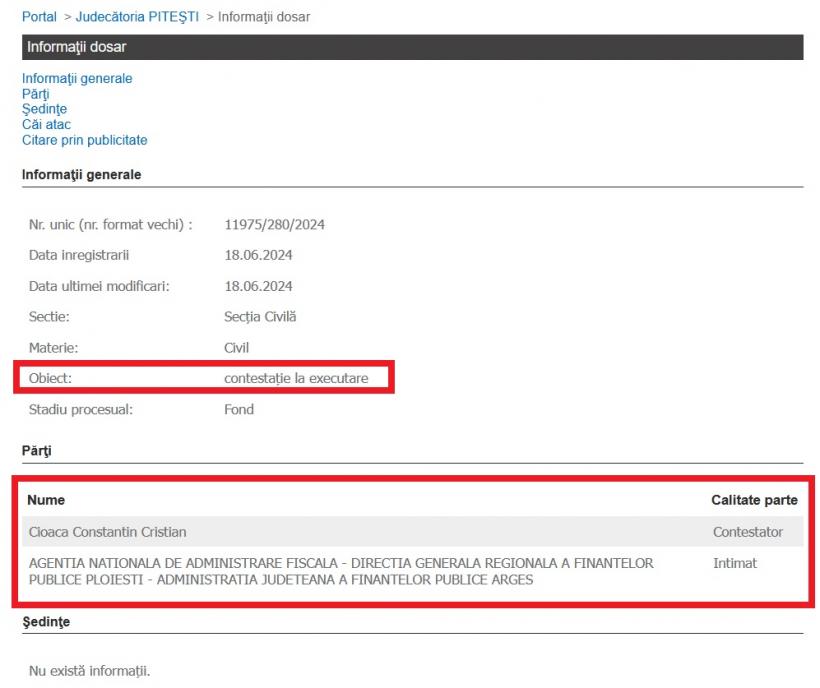Open the Citare prin publicitate link
Screen dimensions: 820x688
(x=84, y=140)
